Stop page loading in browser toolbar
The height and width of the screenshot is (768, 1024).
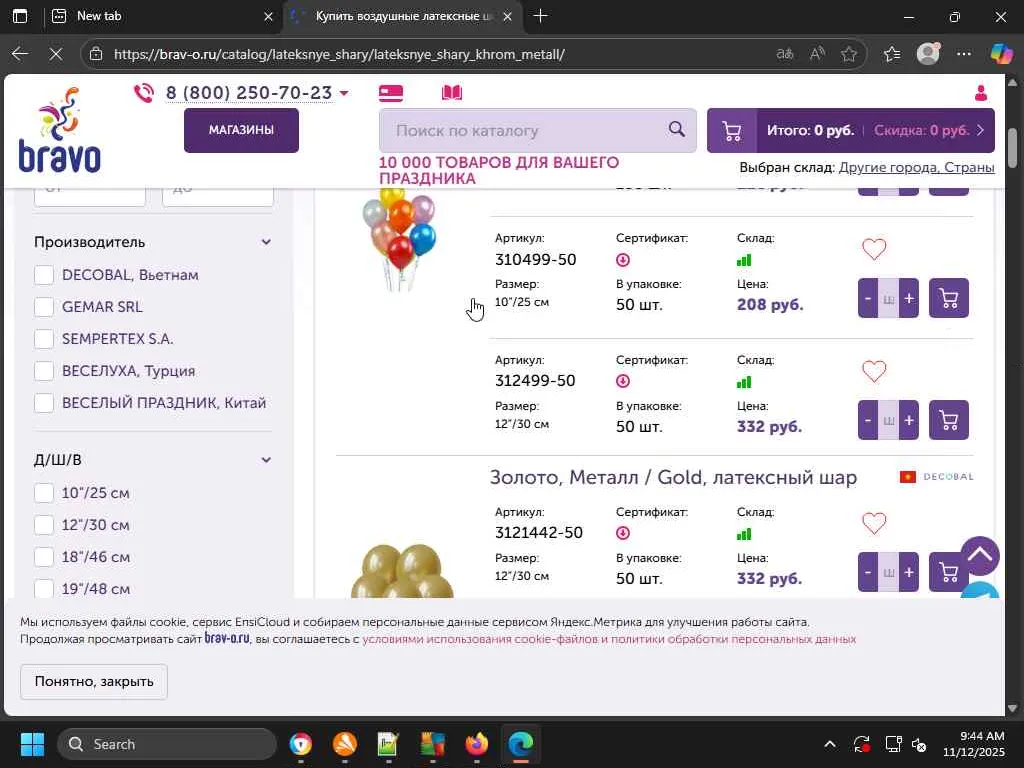tap(56, 54)
